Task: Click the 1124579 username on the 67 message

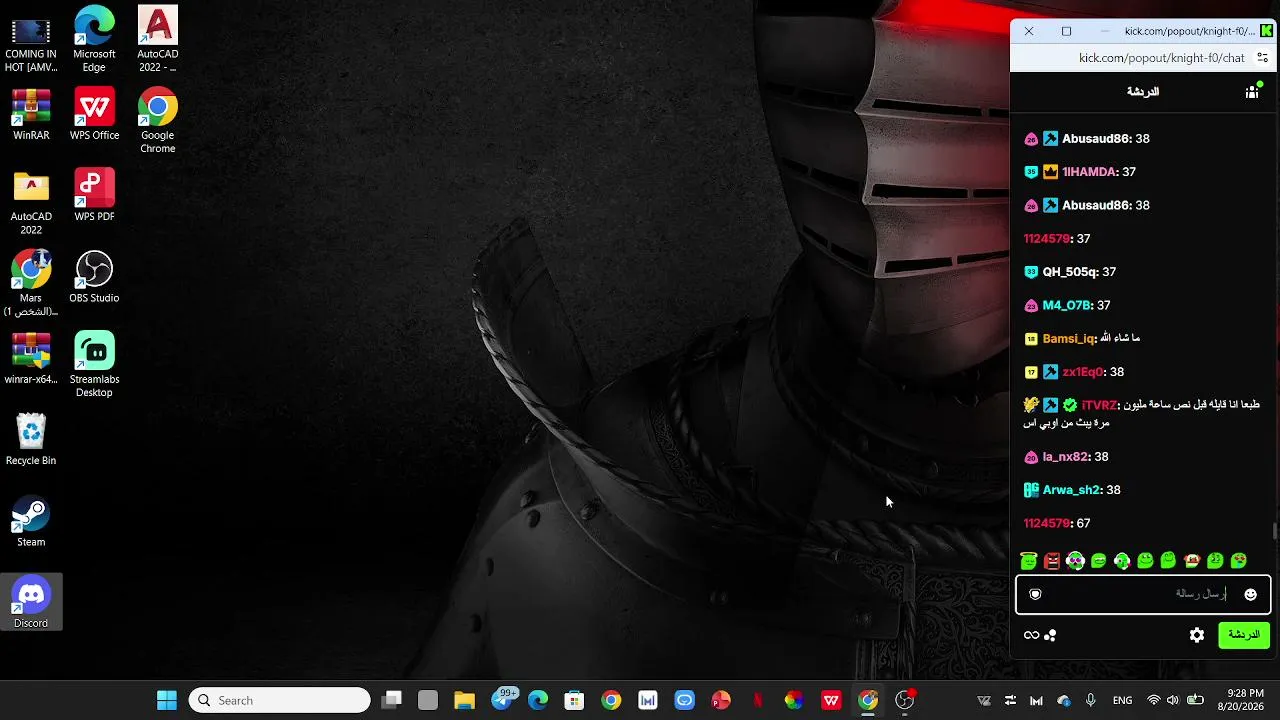Action: click(x=1046, y=523)
